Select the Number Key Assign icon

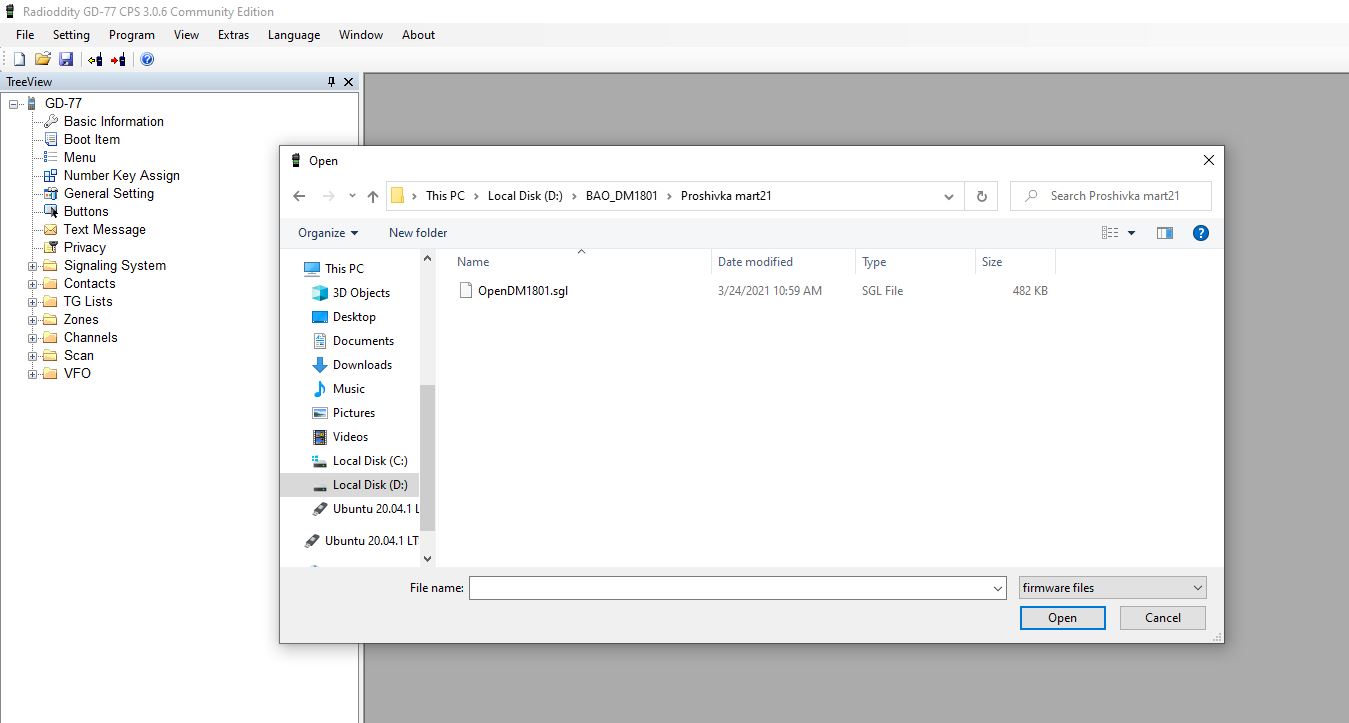tap(52, 175)
